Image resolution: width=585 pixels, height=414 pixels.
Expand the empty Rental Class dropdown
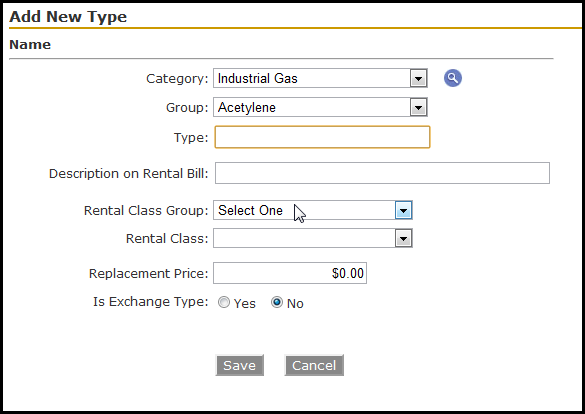(313, 238)
